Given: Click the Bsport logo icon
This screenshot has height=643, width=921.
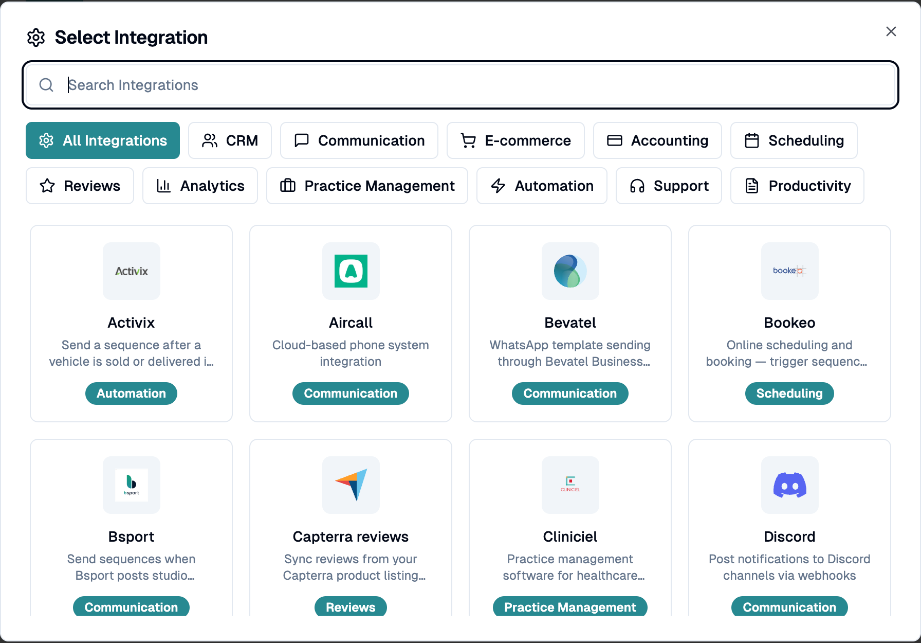Looking at the screenshot, I should point(132,485).
